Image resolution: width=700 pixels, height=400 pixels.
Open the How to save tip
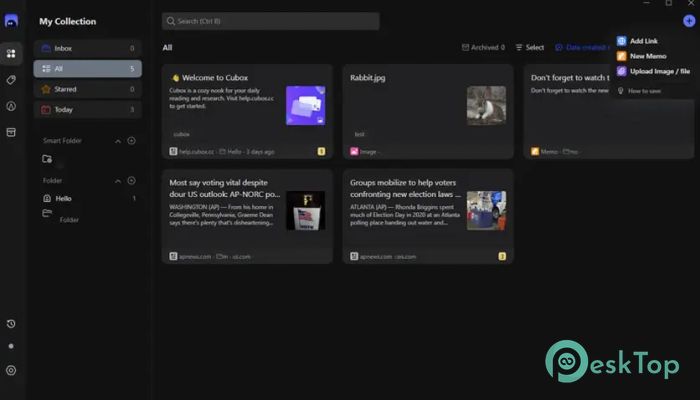pos(639,91)
